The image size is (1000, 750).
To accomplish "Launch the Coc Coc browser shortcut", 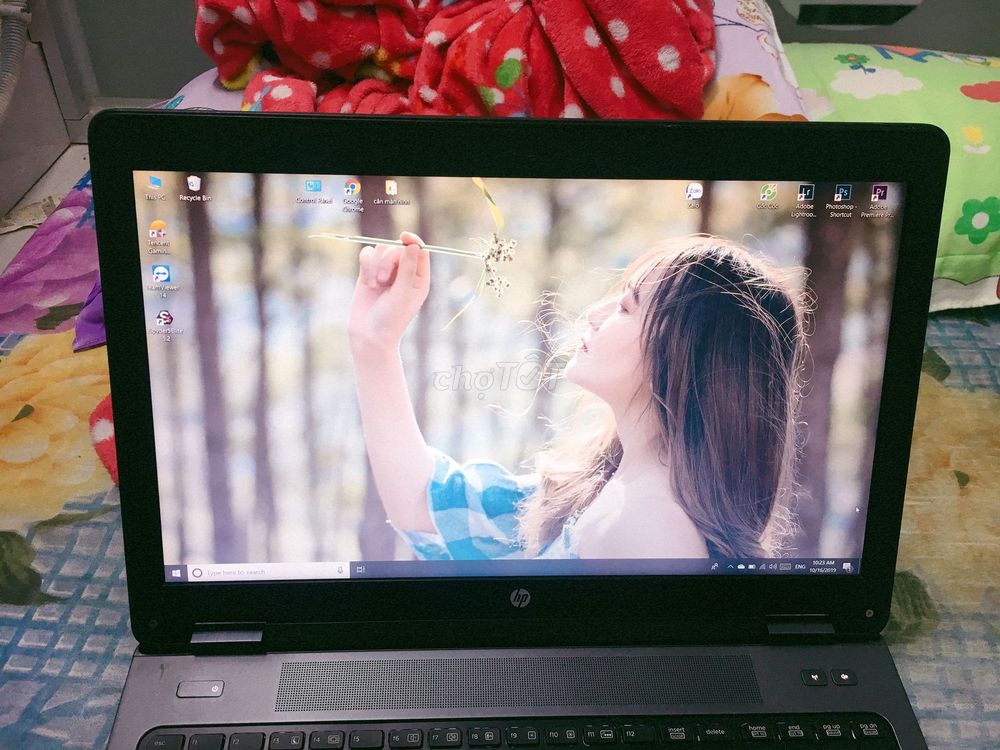I will point(768,196).
